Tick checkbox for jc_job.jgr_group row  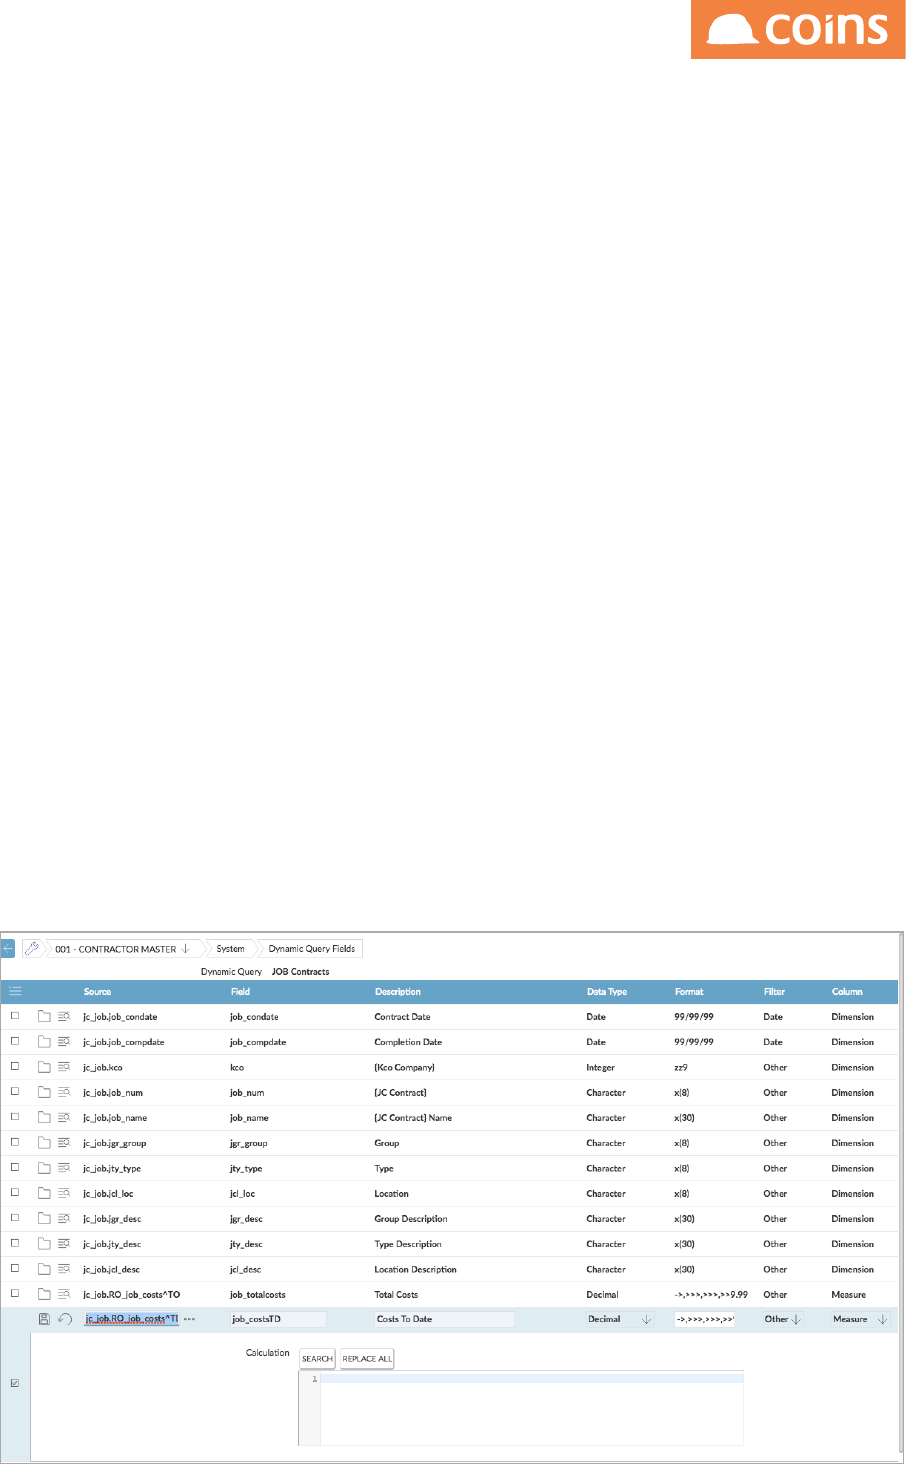tap(15, 1142)
